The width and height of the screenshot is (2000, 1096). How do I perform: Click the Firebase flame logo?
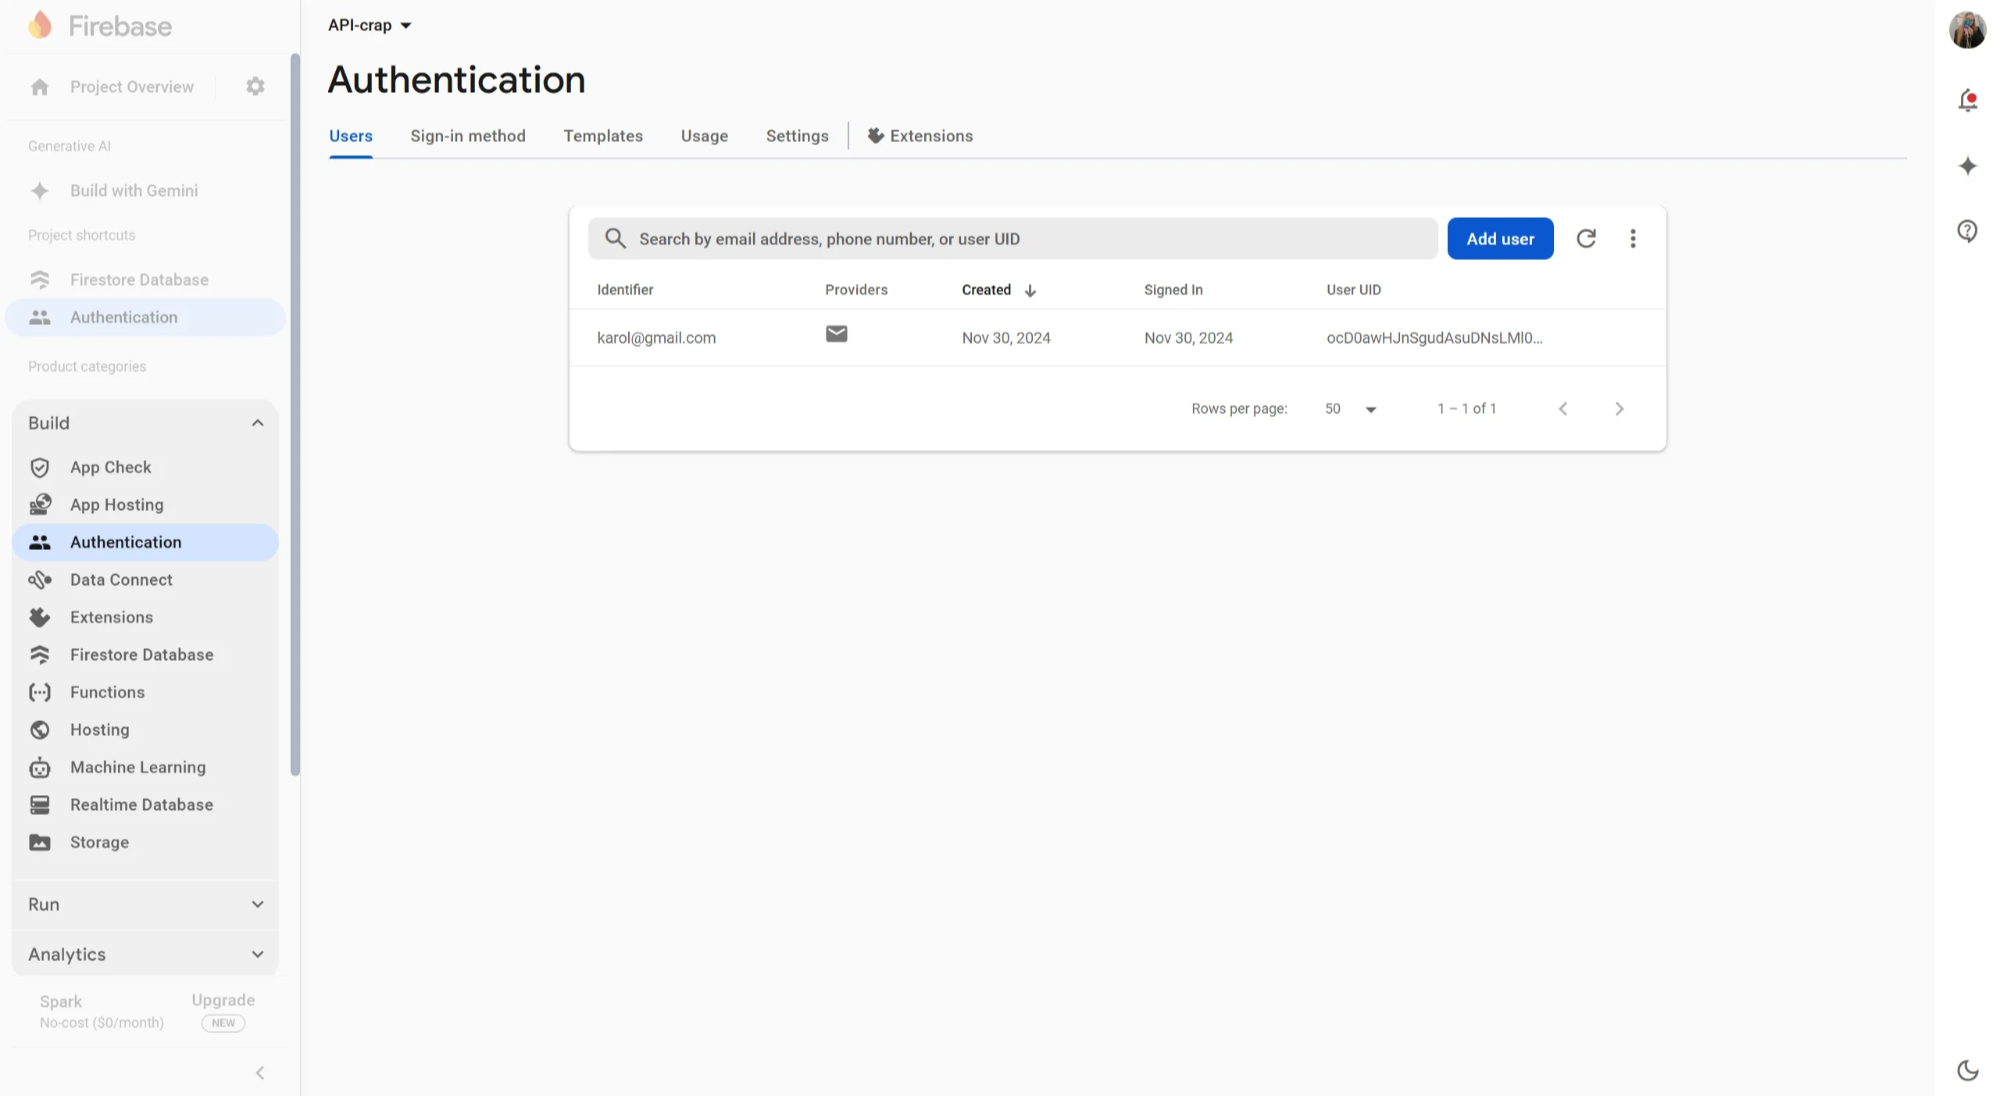click(40, 25)
